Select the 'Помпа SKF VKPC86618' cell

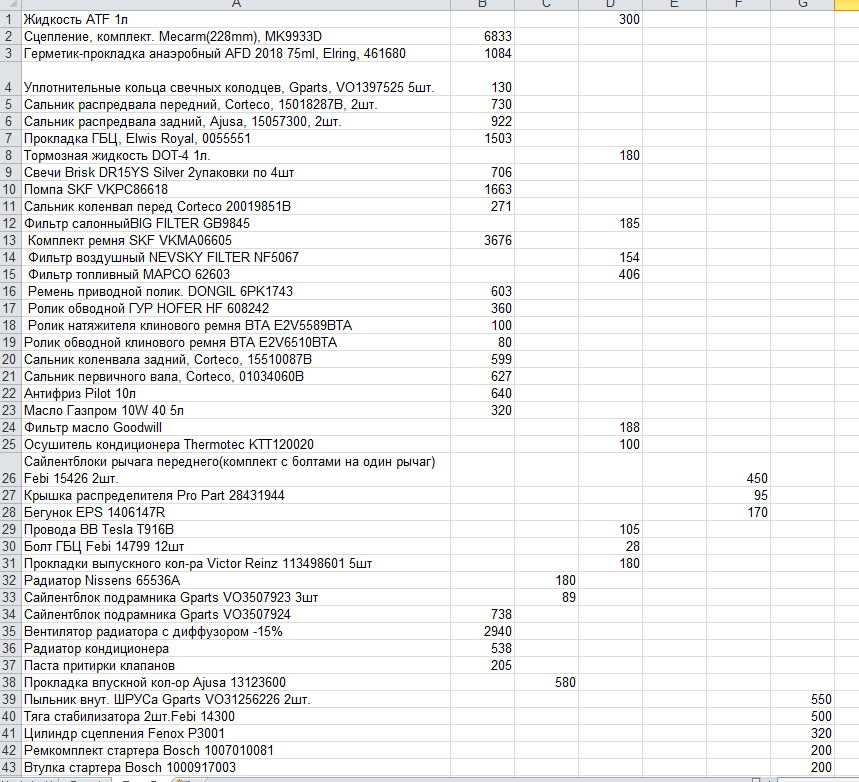point(236,189)
